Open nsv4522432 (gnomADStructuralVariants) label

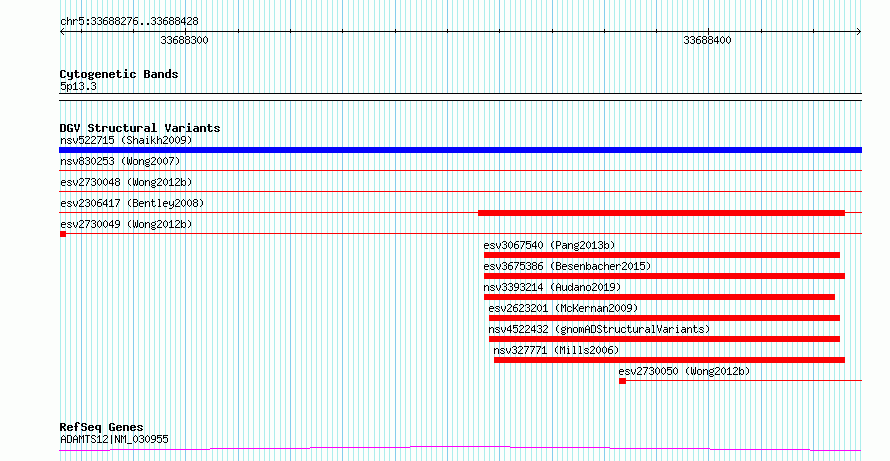[x=599, y=329]
